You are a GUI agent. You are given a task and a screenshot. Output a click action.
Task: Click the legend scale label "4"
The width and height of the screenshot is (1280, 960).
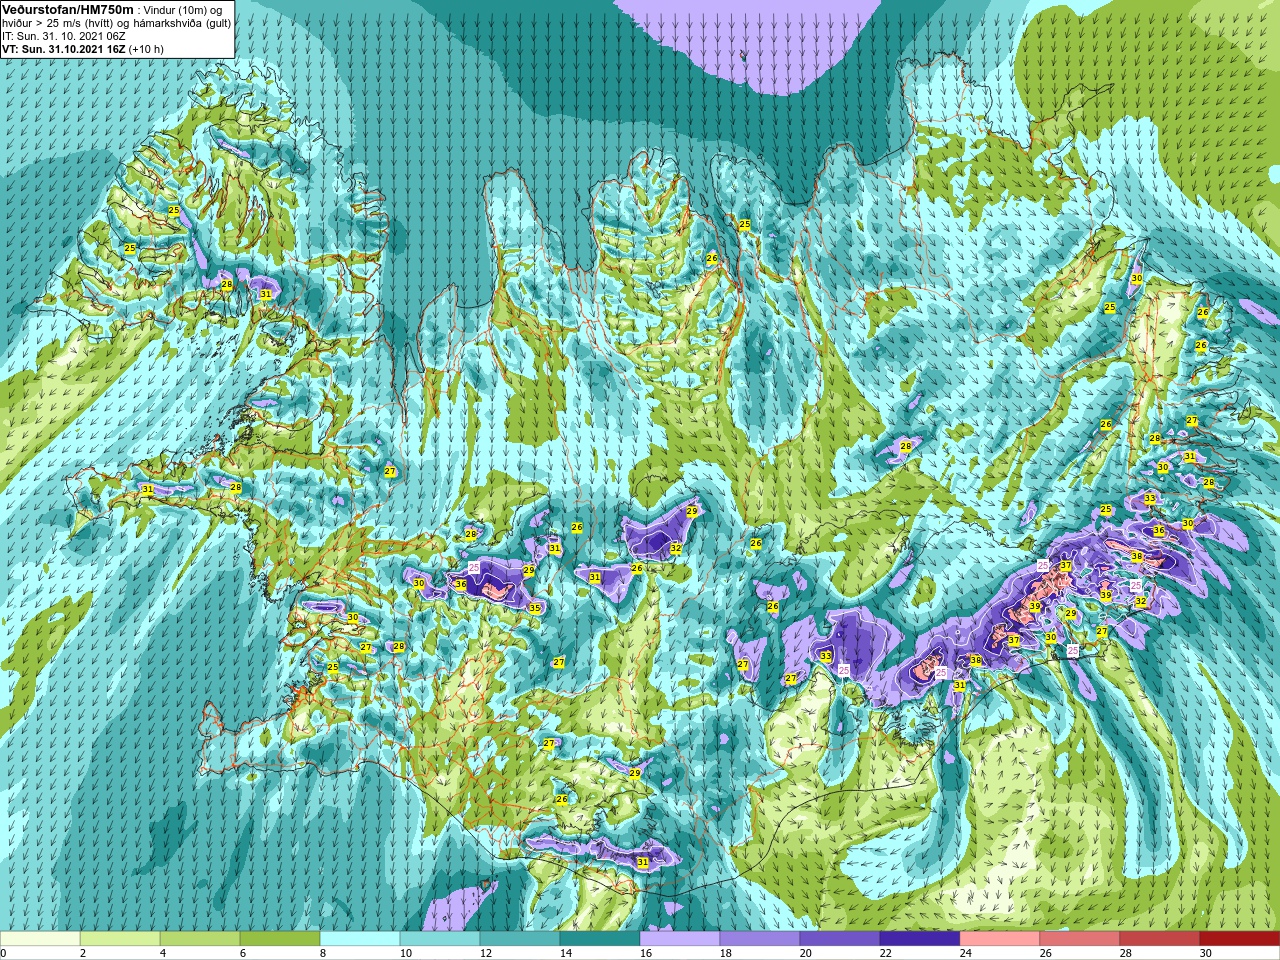[x=164, y=953]
